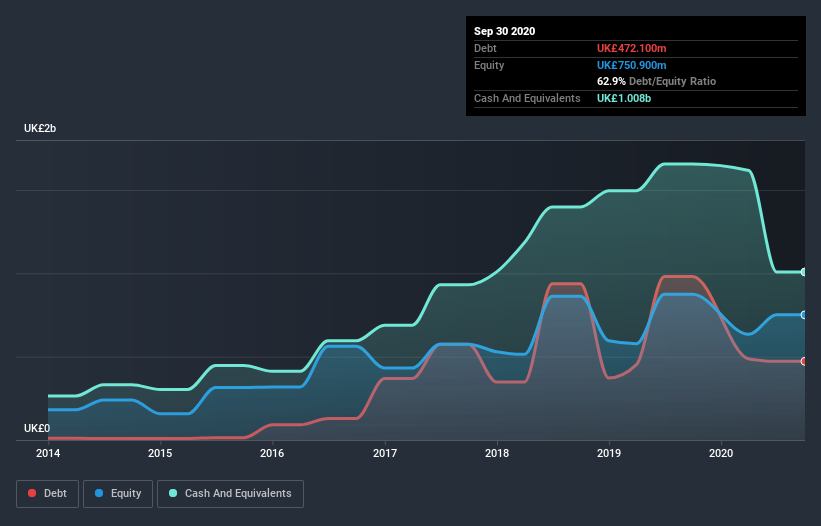The height and width of the screenshot is (526, 821).
Task: Click the teal Cash legend dot
Action: [x=173, y=493]
